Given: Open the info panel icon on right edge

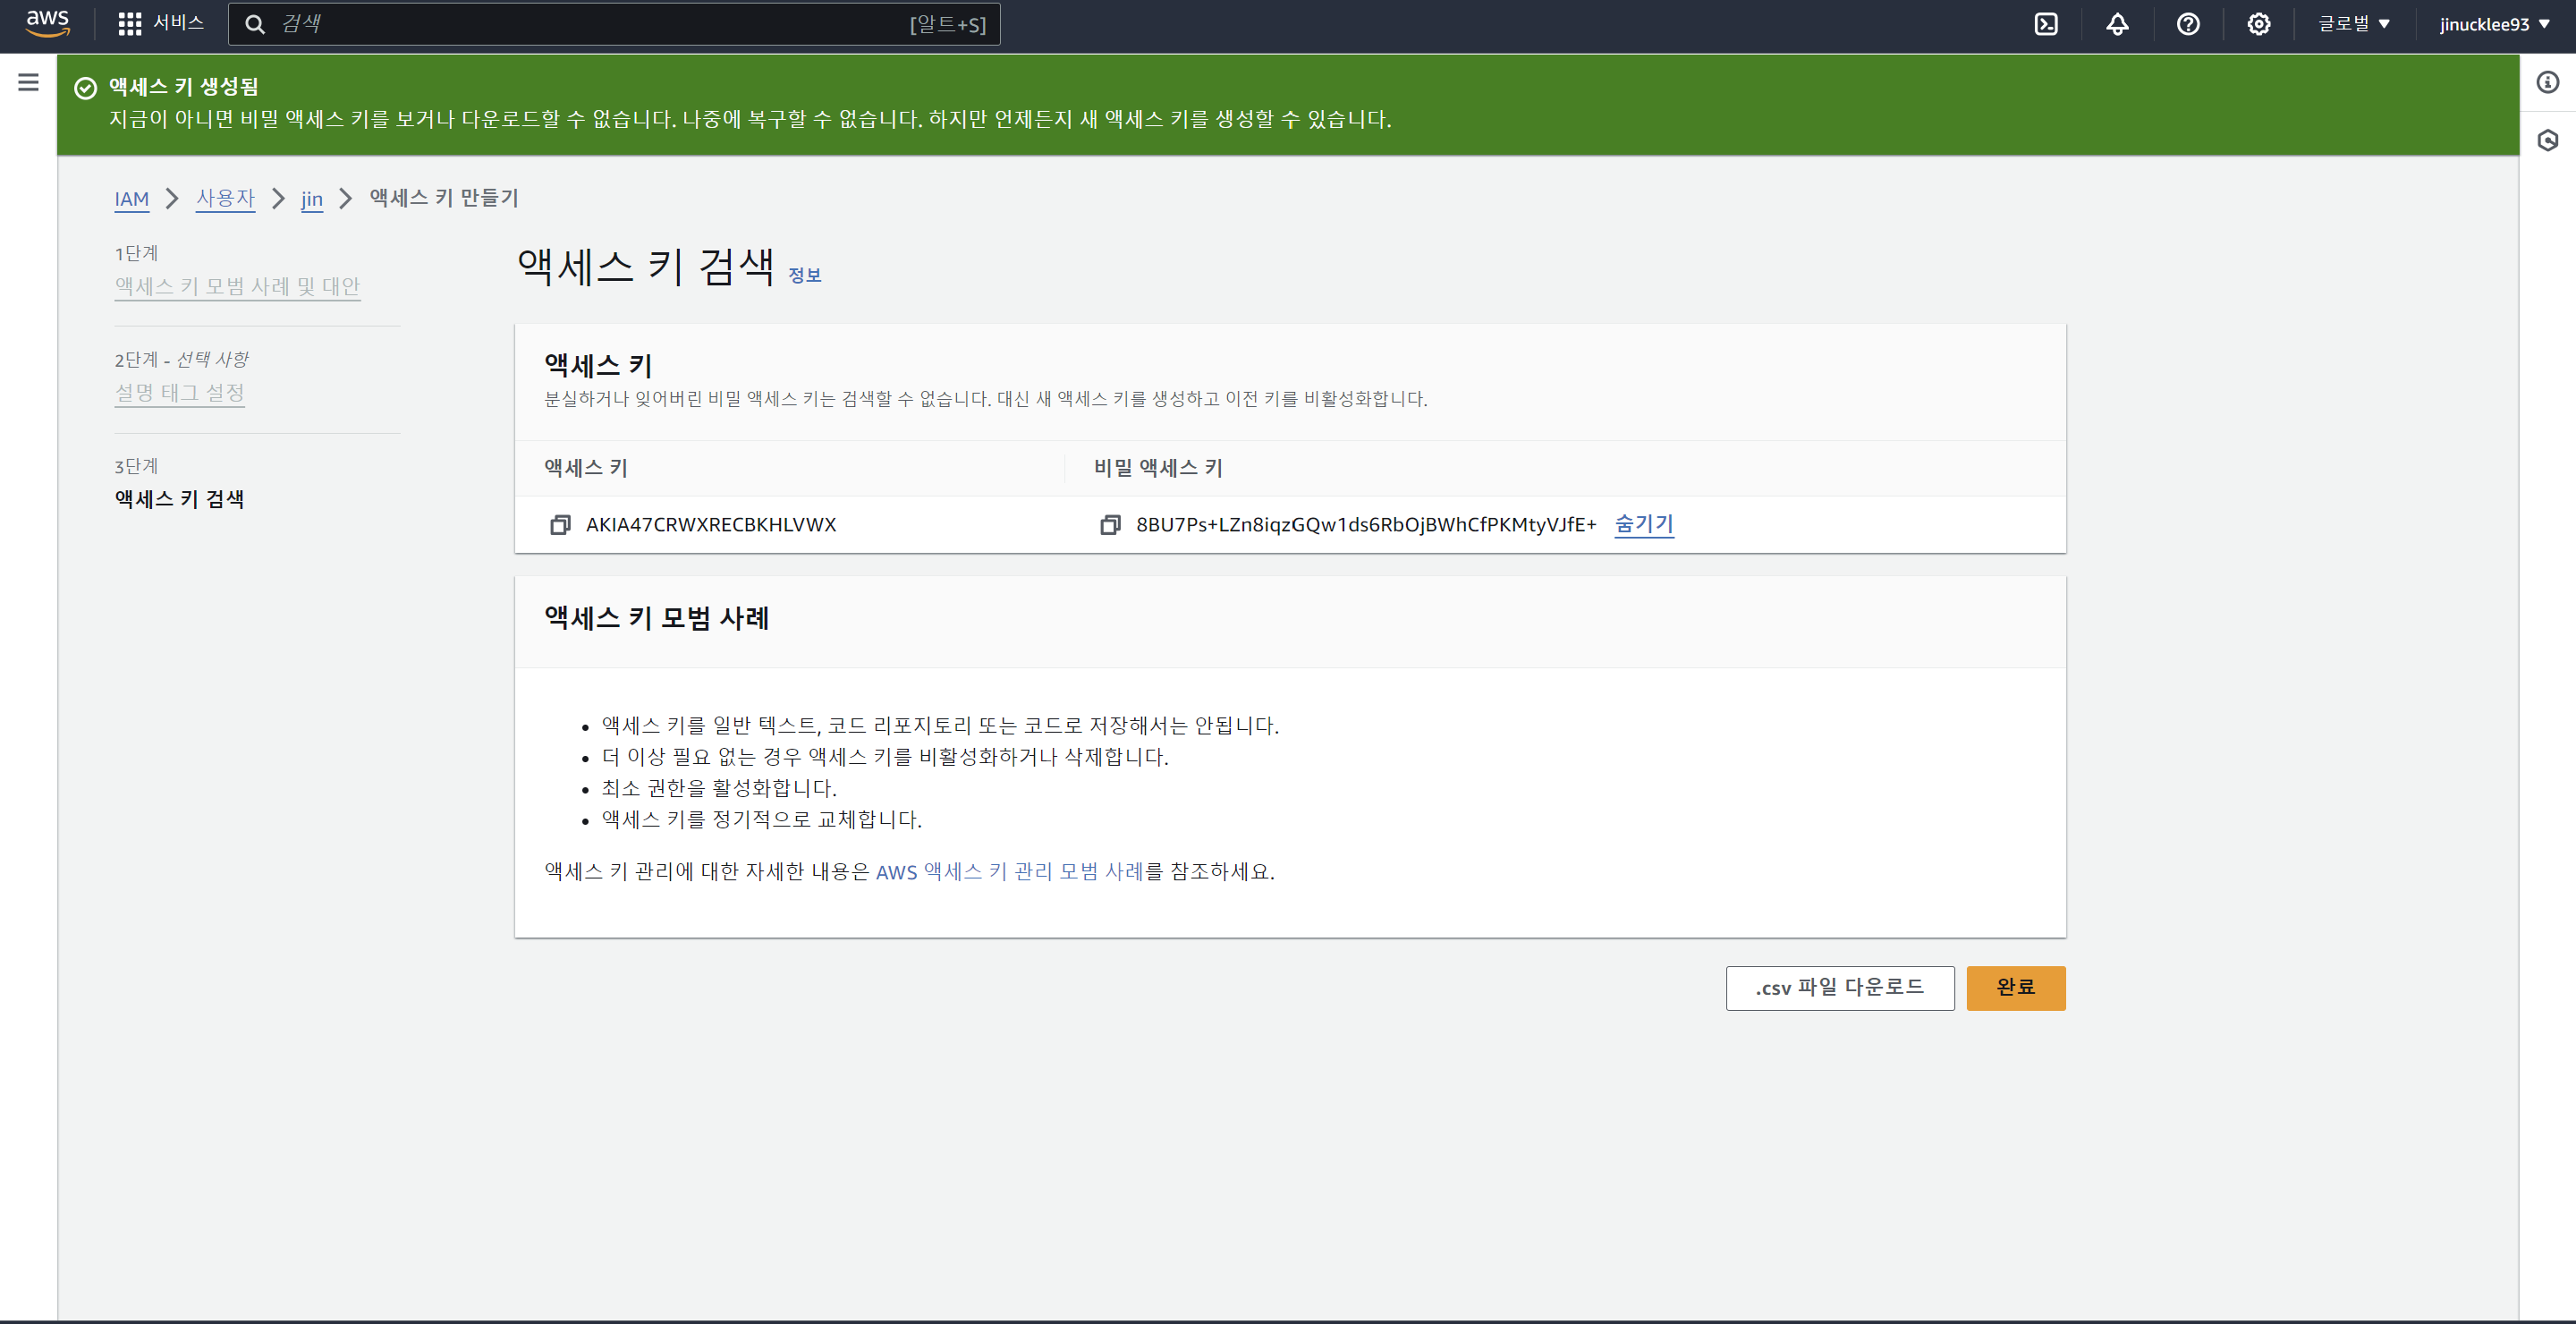Looking at the screenshot, I should (x=2547, y=82).
